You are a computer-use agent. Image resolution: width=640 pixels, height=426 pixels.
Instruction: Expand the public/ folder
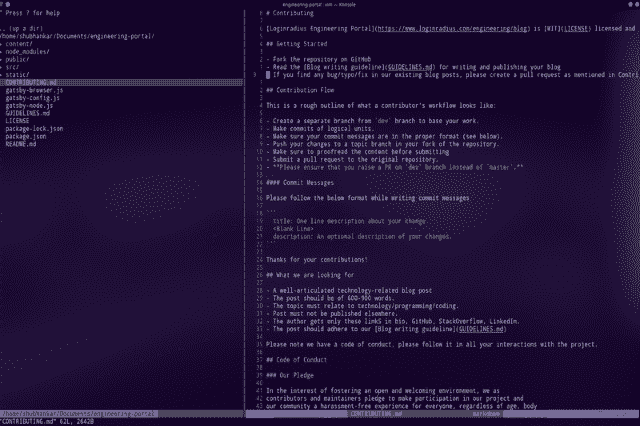coord(17,59)
